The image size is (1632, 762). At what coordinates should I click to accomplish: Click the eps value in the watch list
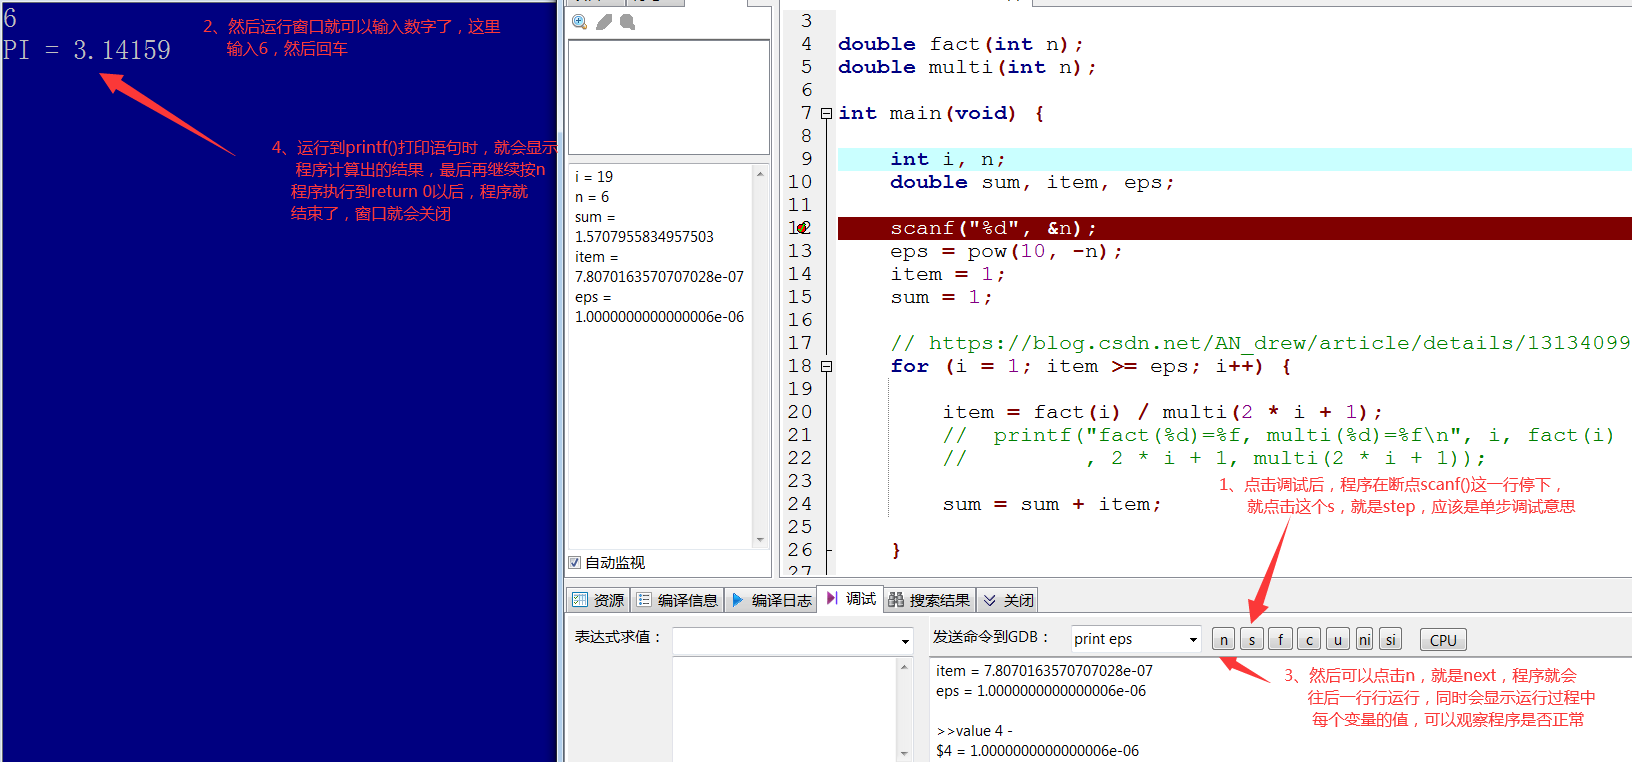point(659,317)
